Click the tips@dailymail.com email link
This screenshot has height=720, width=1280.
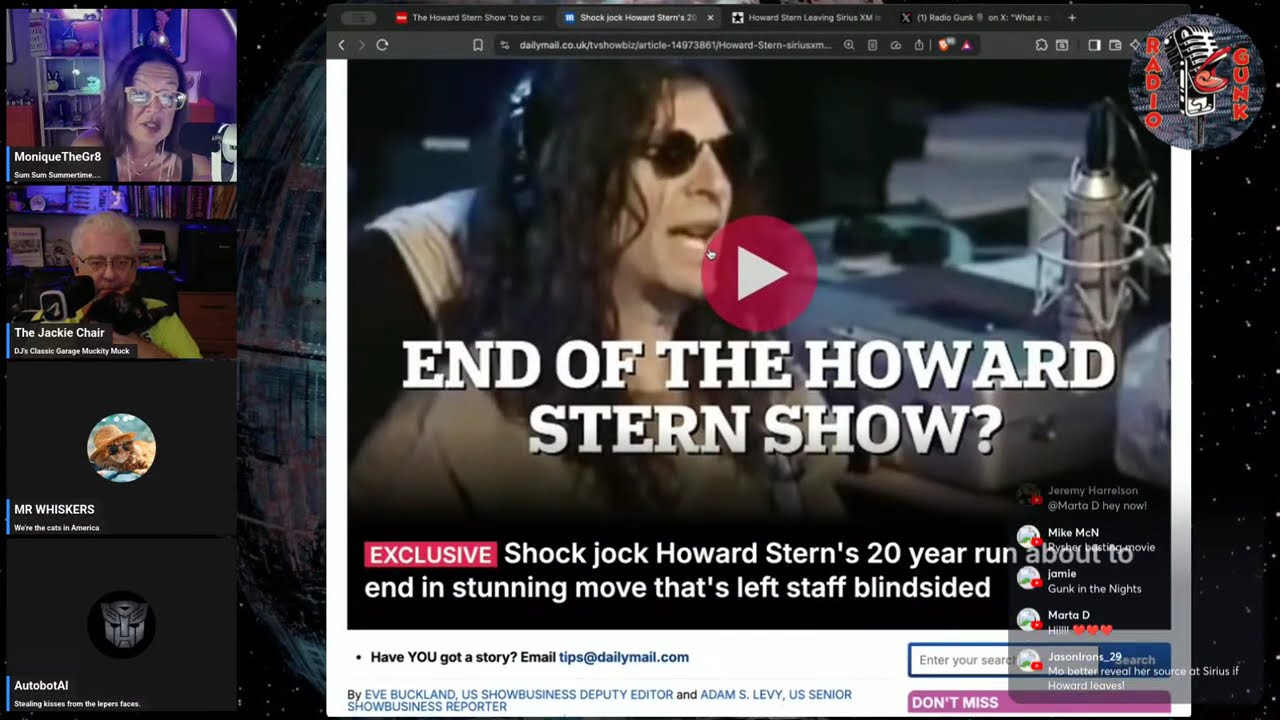click(624, 657)
